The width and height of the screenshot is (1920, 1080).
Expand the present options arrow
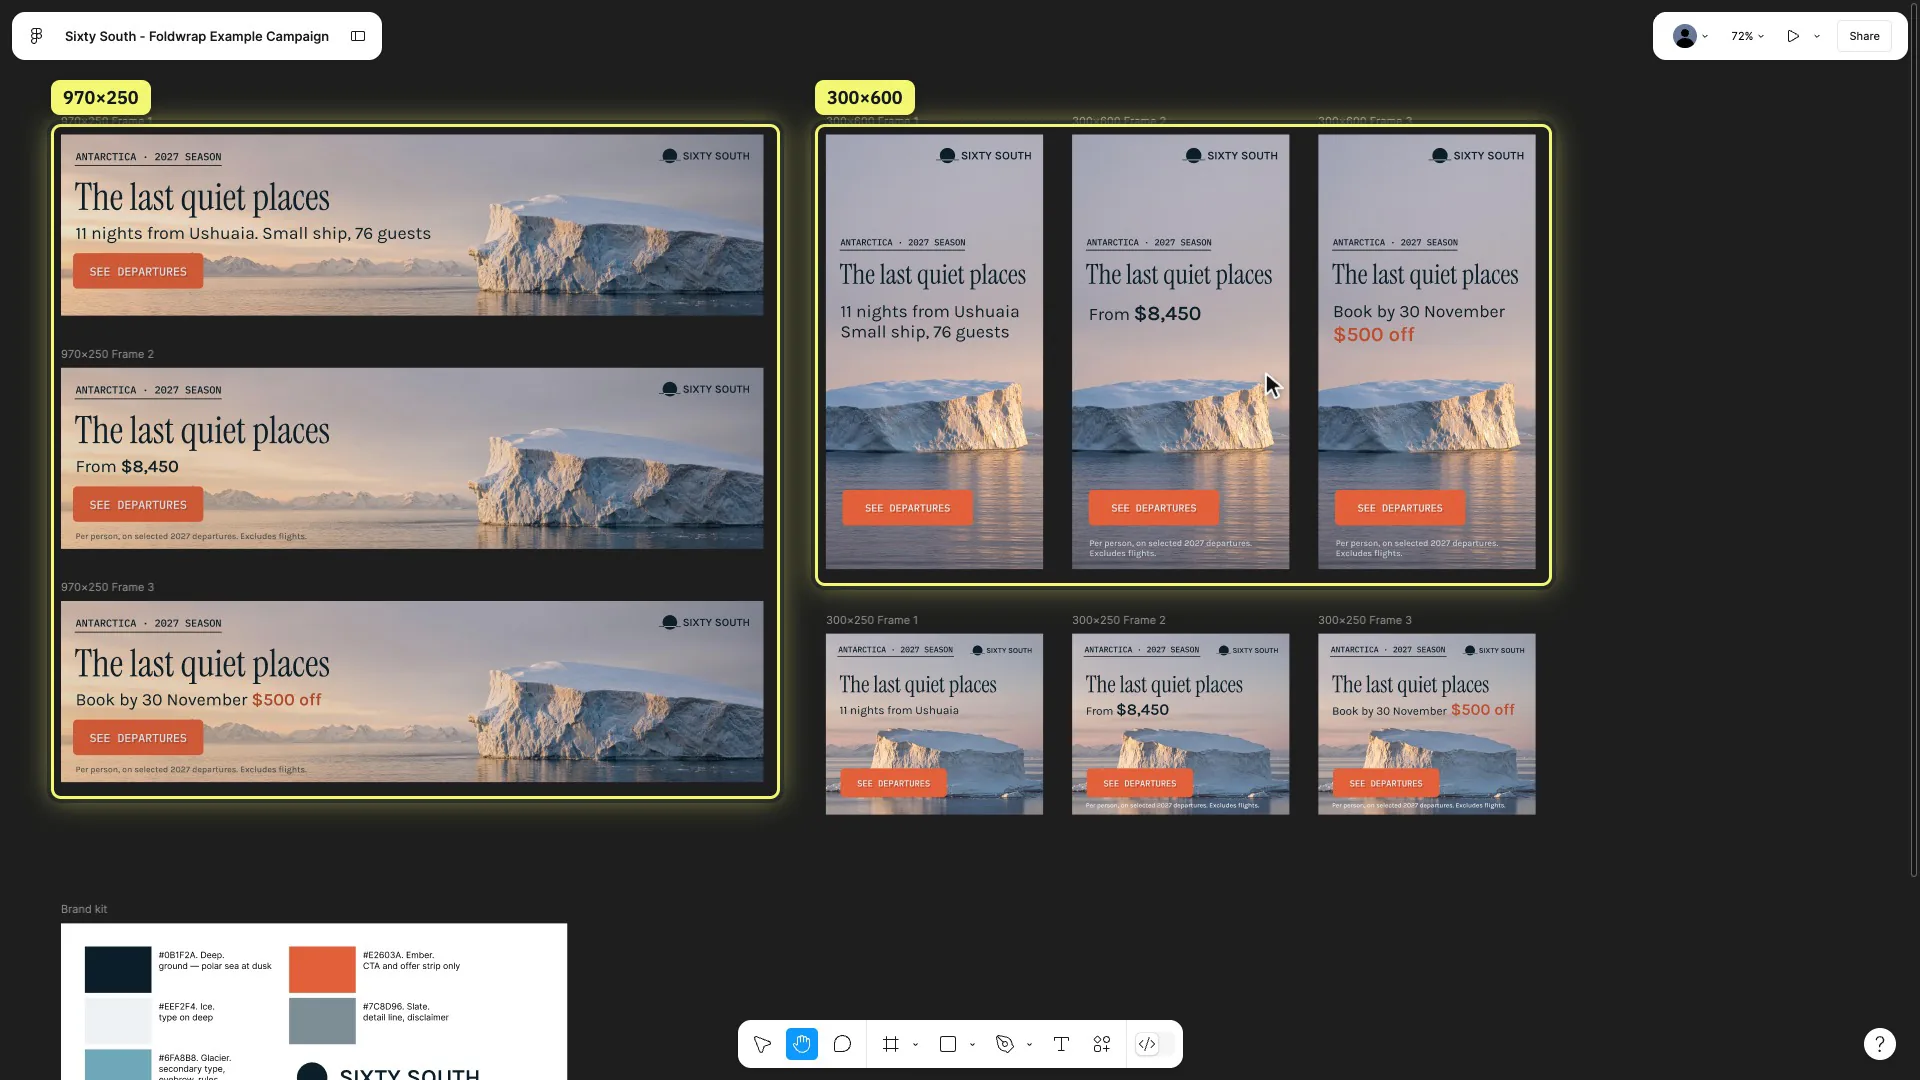click(1817, 36)
